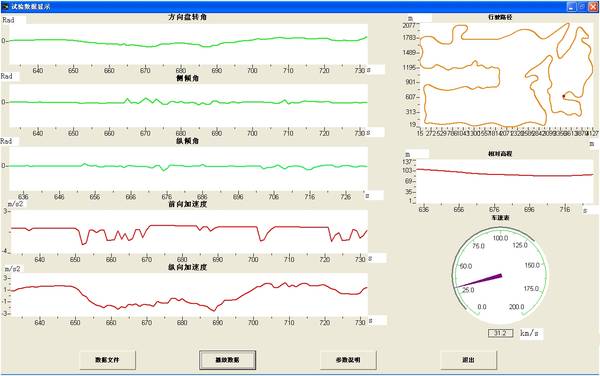Click inside the 方向盘转角 steering angle chart

pyautogui.click(x=188, y=44)
